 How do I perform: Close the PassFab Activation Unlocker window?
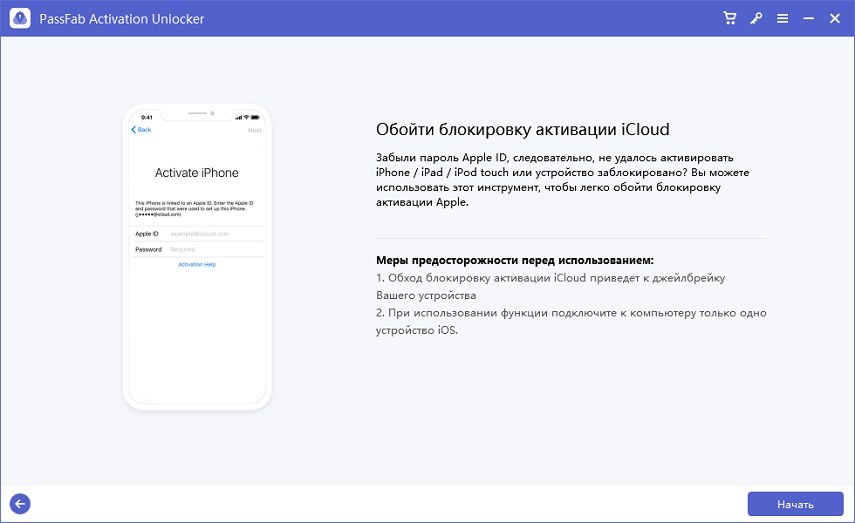point(834,18)
